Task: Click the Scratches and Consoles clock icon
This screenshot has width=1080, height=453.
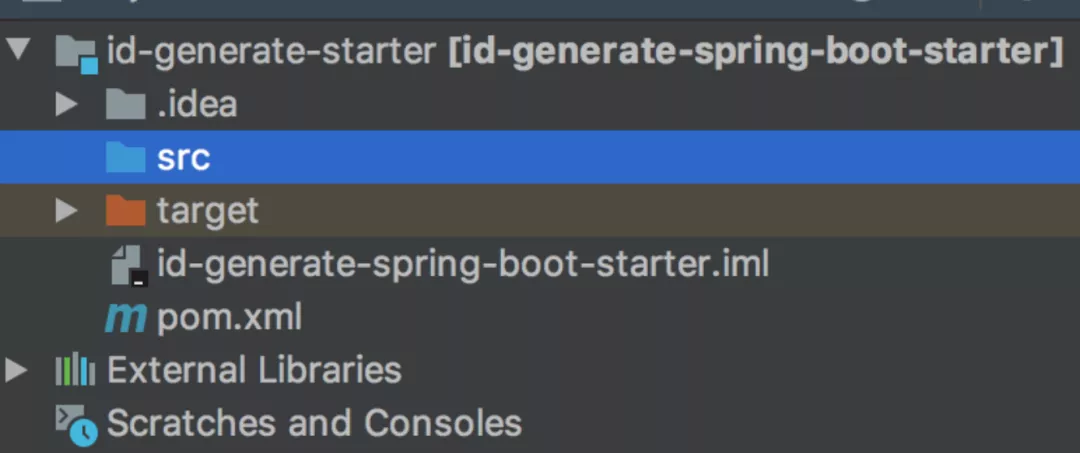Action: pyautogui.click(x=76, y=424)
